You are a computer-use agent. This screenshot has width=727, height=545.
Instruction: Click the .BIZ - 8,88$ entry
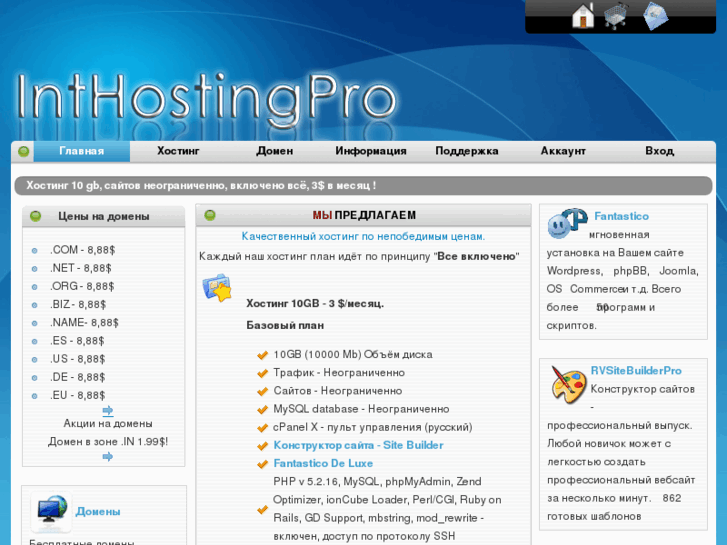78,304
